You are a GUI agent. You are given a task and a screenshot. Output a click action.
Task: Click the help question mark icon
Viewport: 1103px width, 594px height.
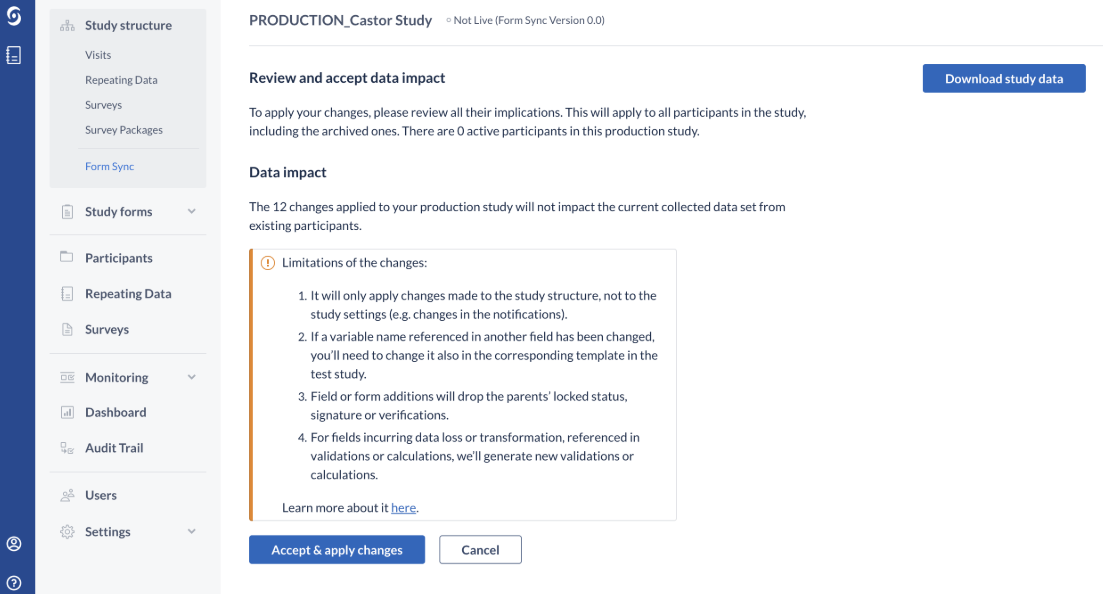click(x=14, y=582)
